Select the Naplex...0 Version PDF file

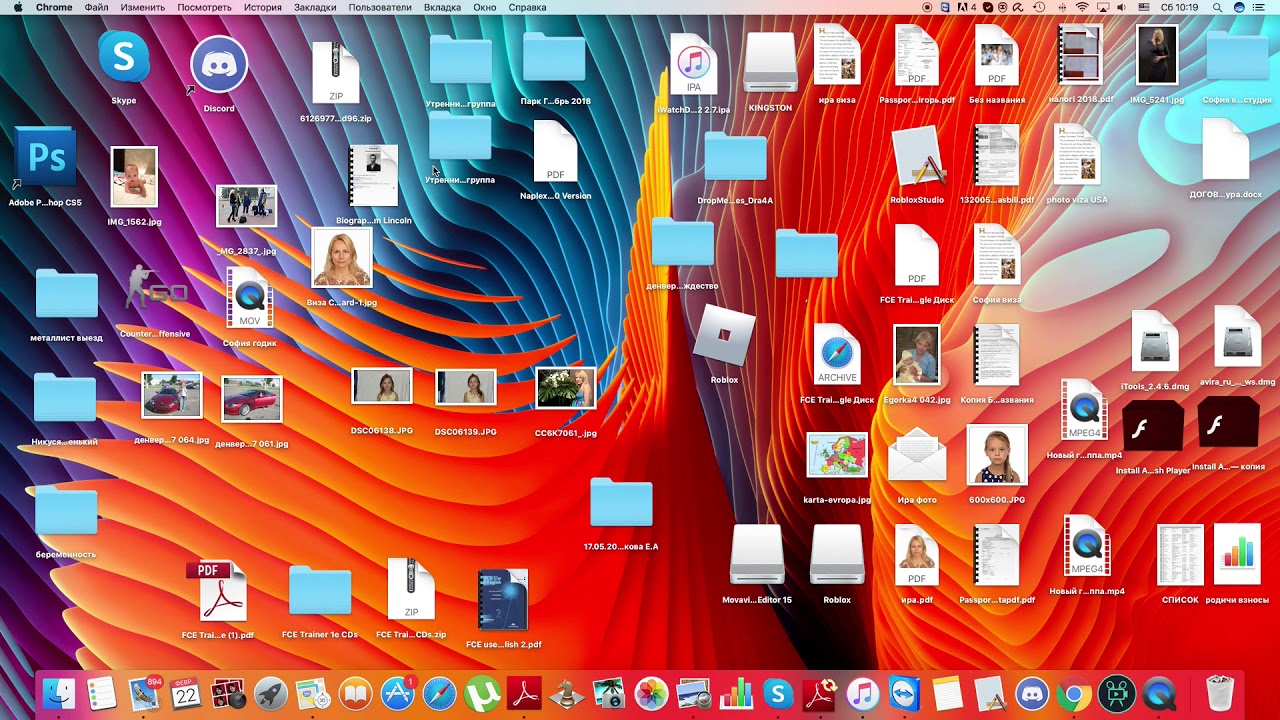click(x=556, y=152)
